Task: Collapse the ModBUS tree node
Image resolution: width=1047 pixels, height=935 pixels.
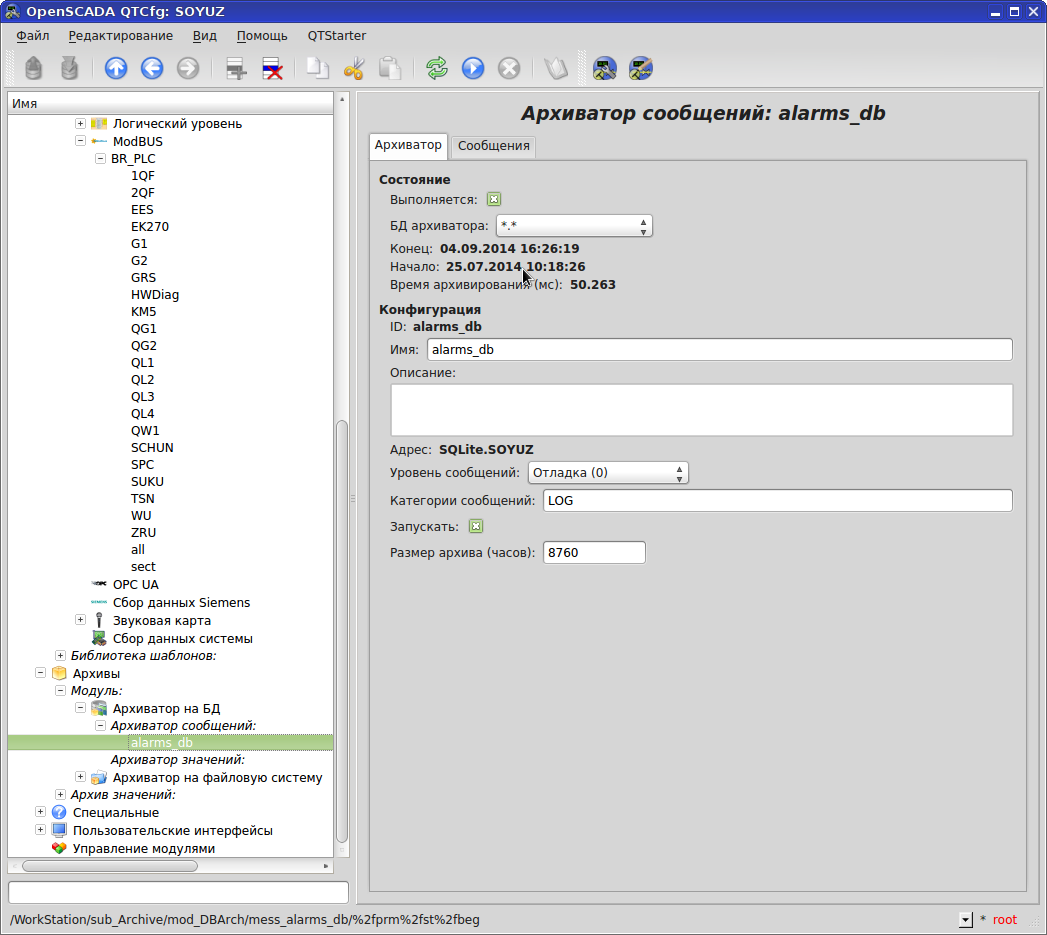Action: pyautogui.click(x=80, y=141)
